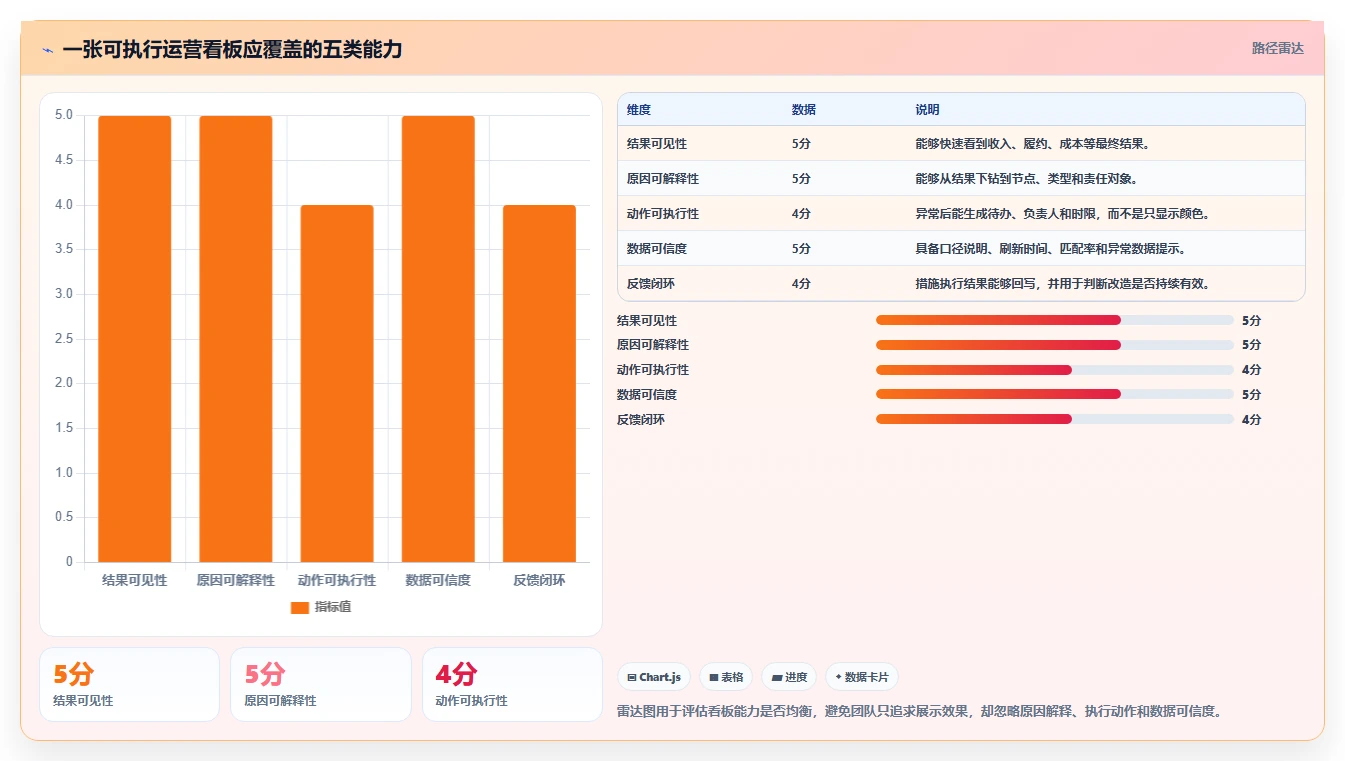Toggle the 指标值 legend swatch

click(300, 607)
